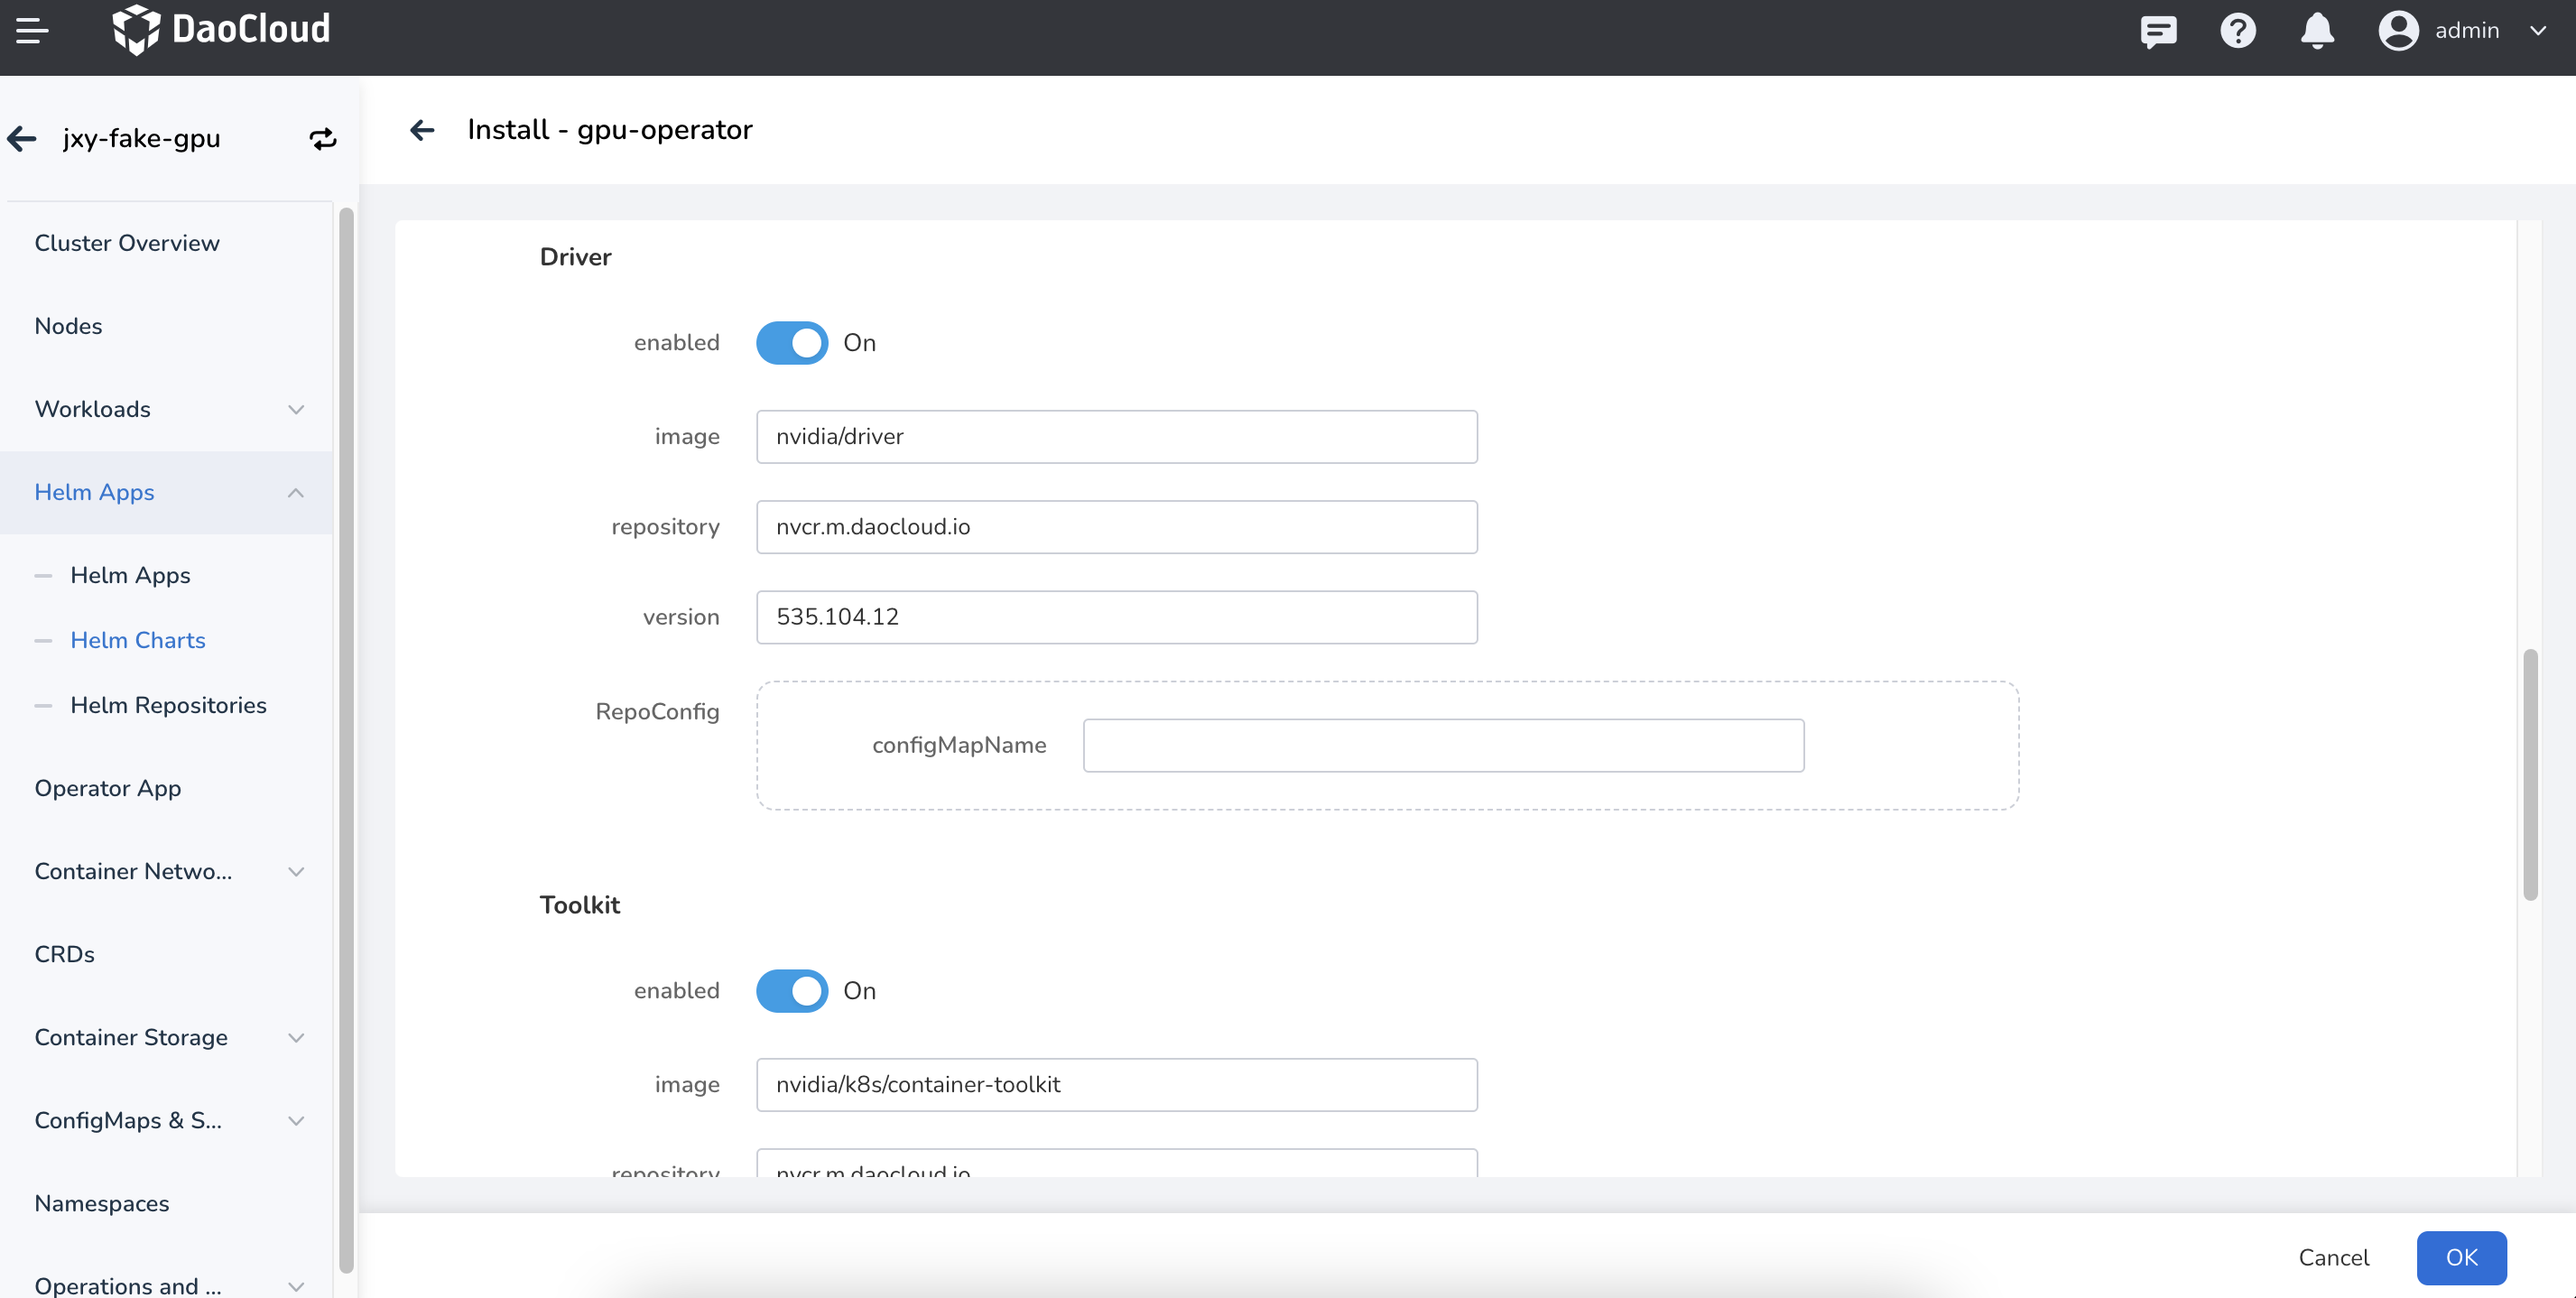Open the messages chat icon

coord(2158,31)
